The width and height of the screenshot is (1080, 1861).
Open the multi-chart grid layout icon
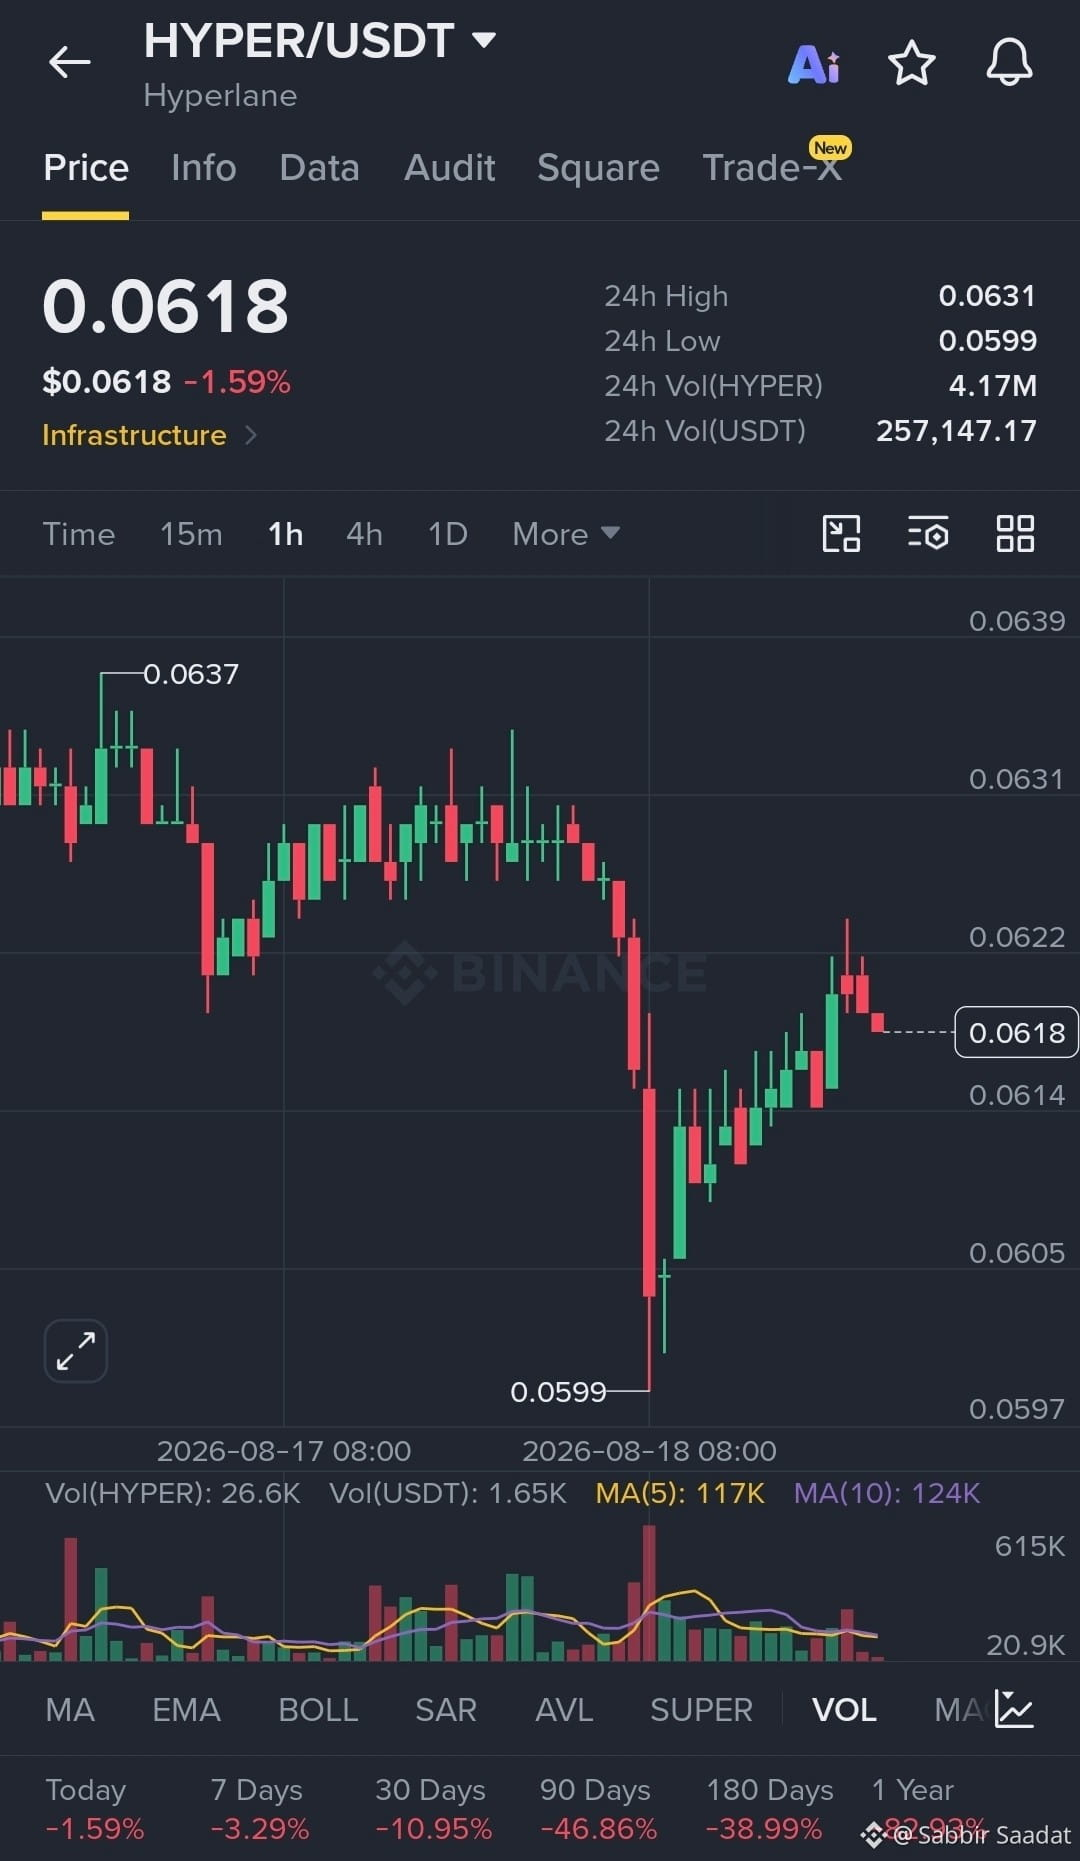point(1015,533)
